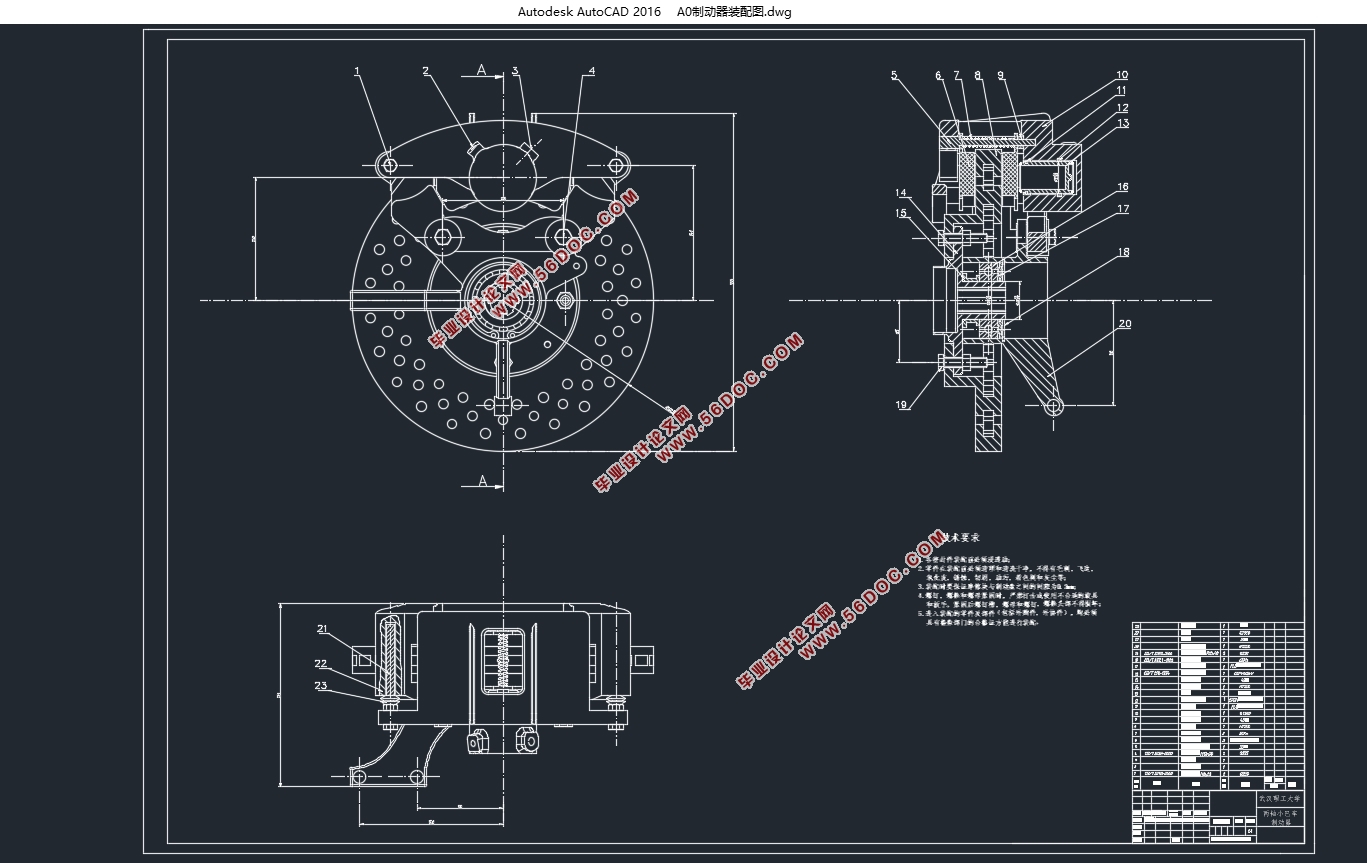
Task: Select the upper section marker A
Action: (482, 70)
